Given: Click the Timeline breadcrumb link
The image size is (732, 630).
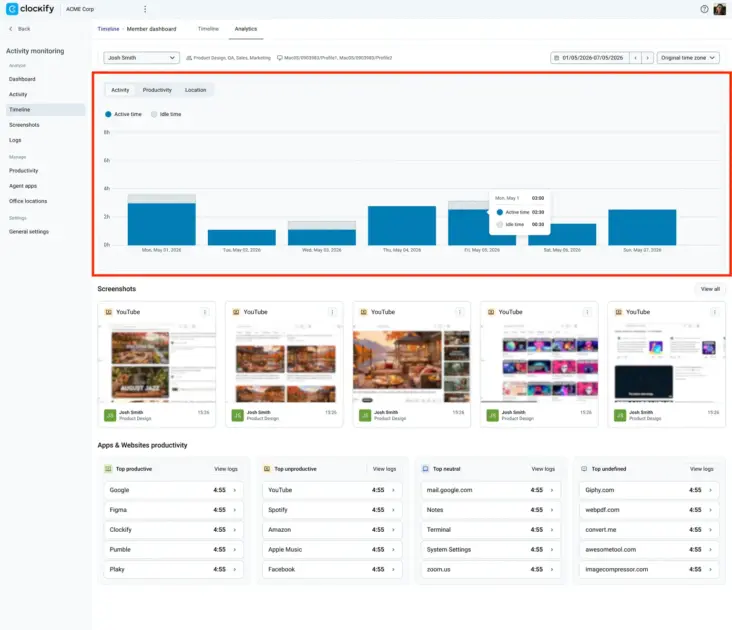Looking at the screenshot, I should 108,29.
